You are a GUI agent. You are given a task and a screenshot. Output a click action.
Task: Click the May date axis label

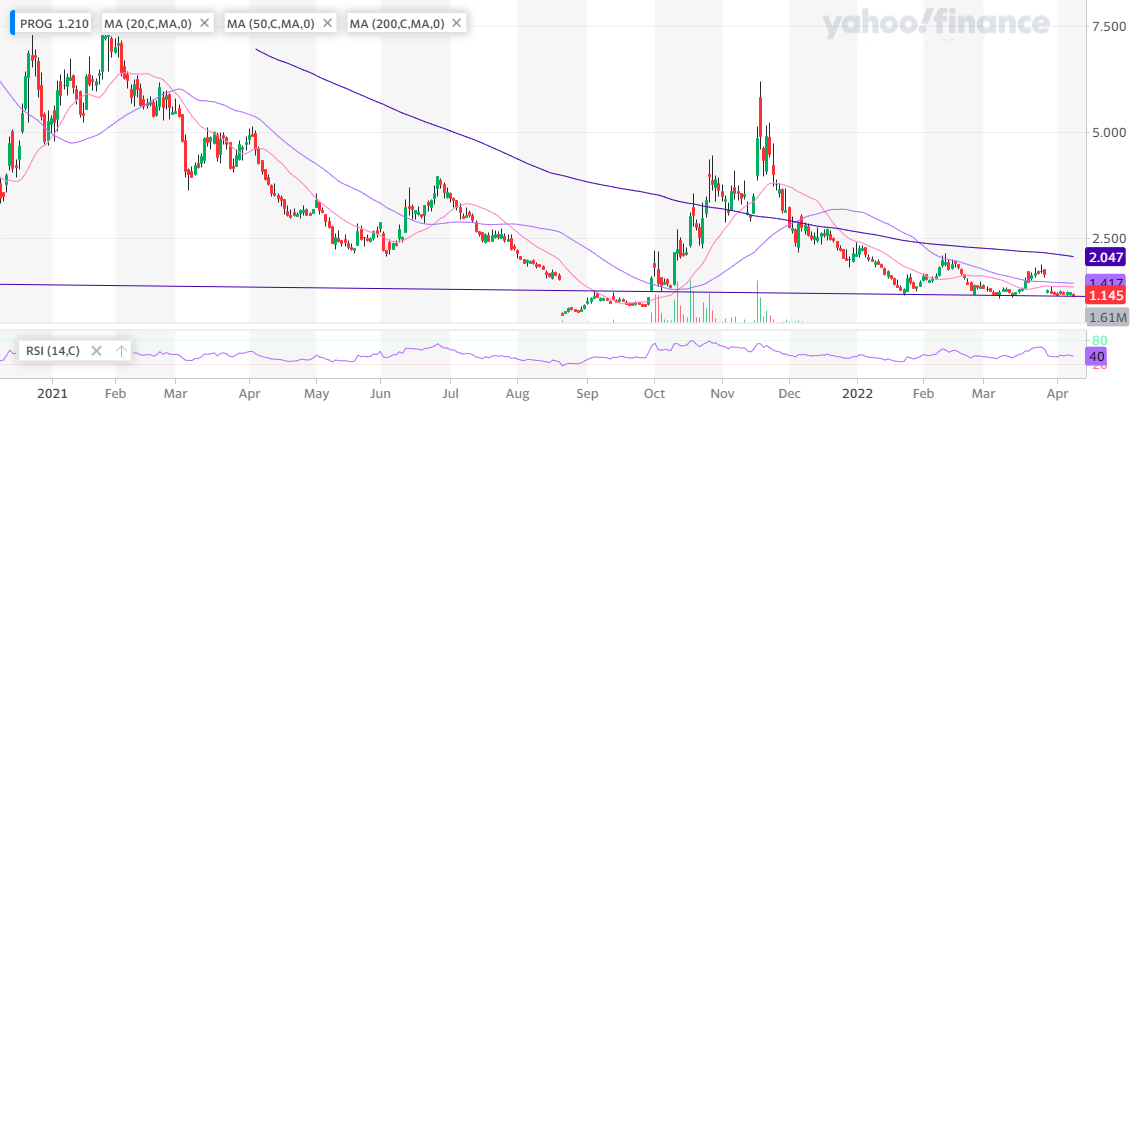tap(317, 394)
